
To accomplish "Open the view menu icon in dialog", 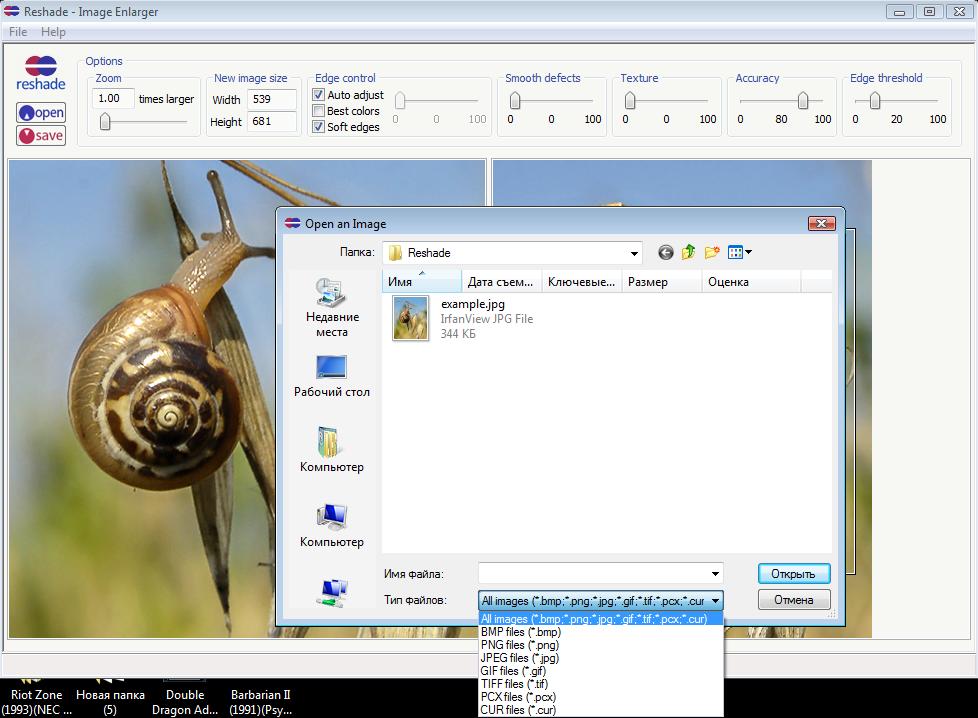I will click(740, 253).
